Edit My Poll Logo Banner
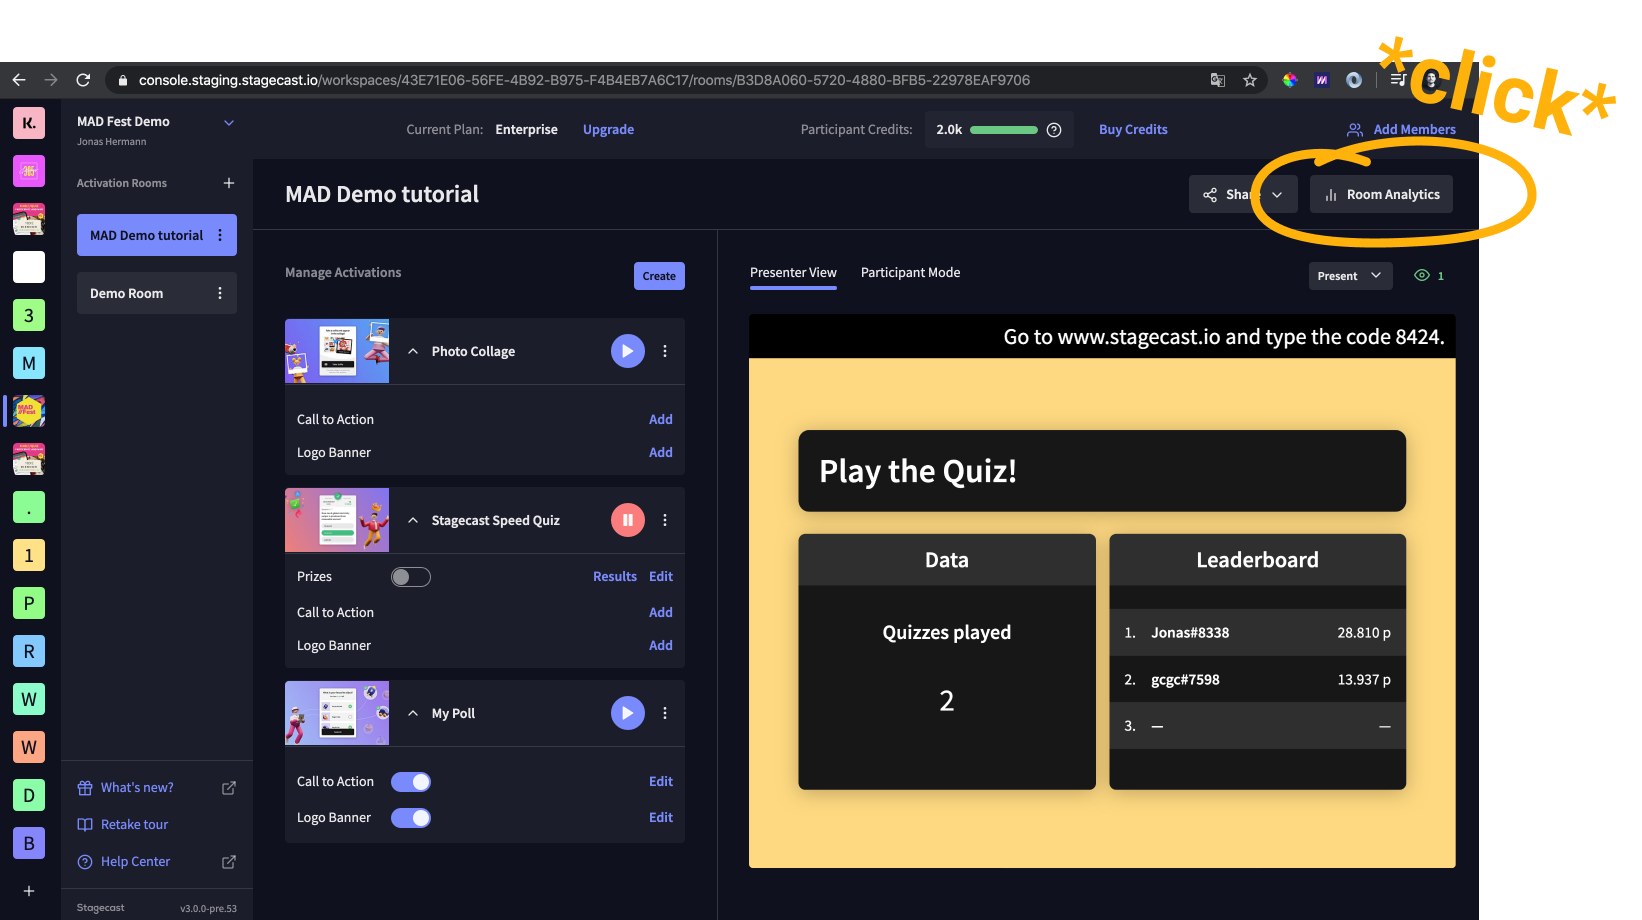 point(661,818)
